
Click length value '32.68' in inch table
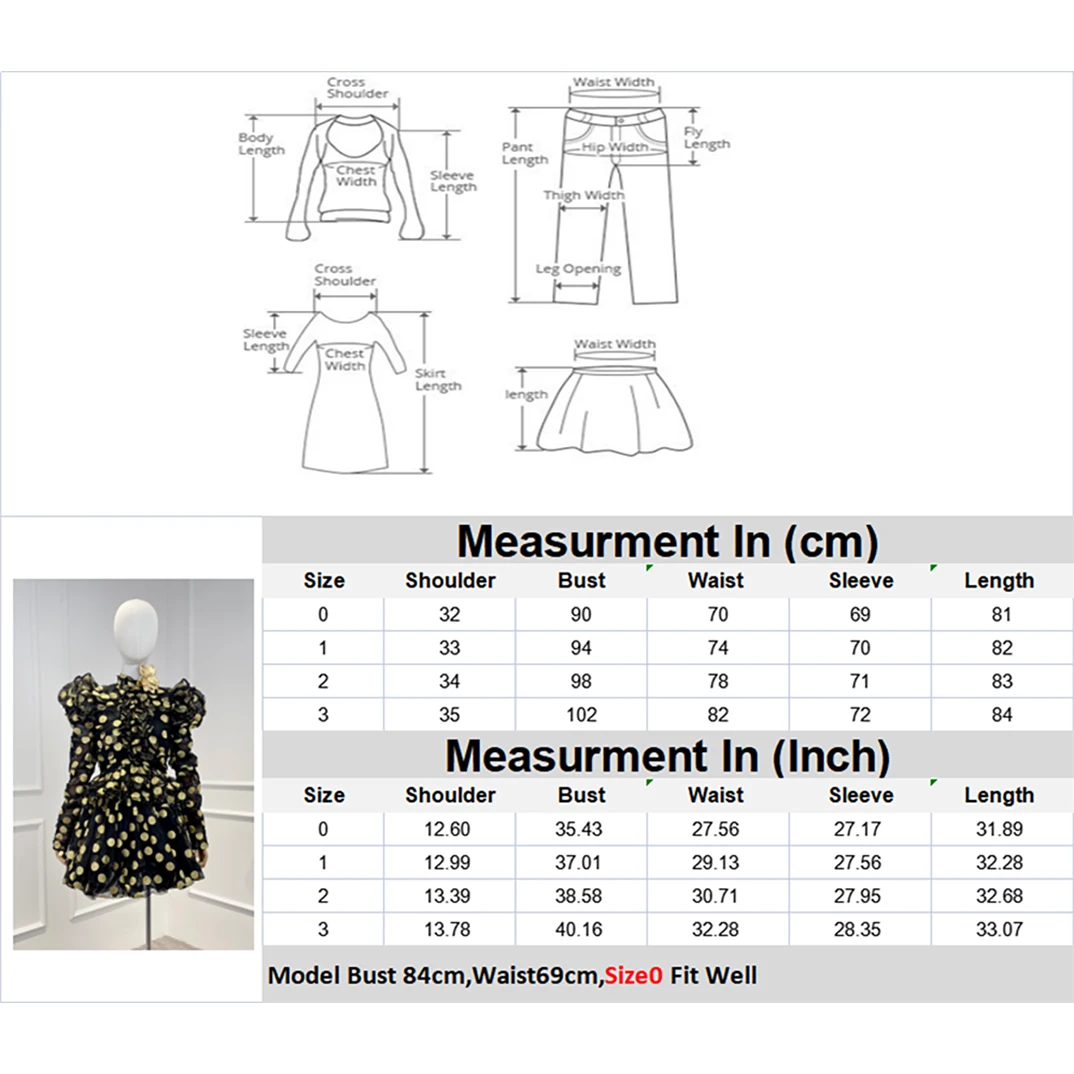(x=999, y=896)
